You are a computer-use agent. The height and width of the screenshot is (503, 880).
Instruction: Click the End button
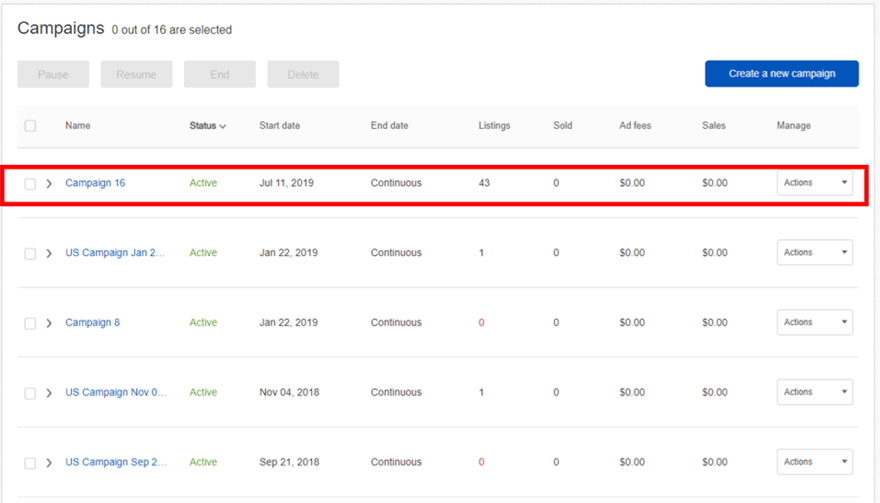pos(220,74)
